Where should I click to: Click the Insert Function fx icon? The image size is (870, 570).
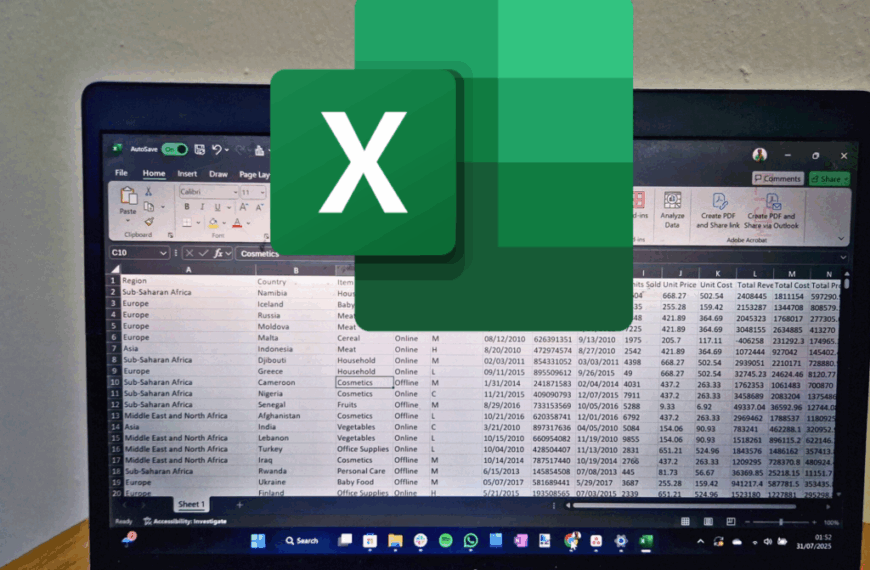219,253
